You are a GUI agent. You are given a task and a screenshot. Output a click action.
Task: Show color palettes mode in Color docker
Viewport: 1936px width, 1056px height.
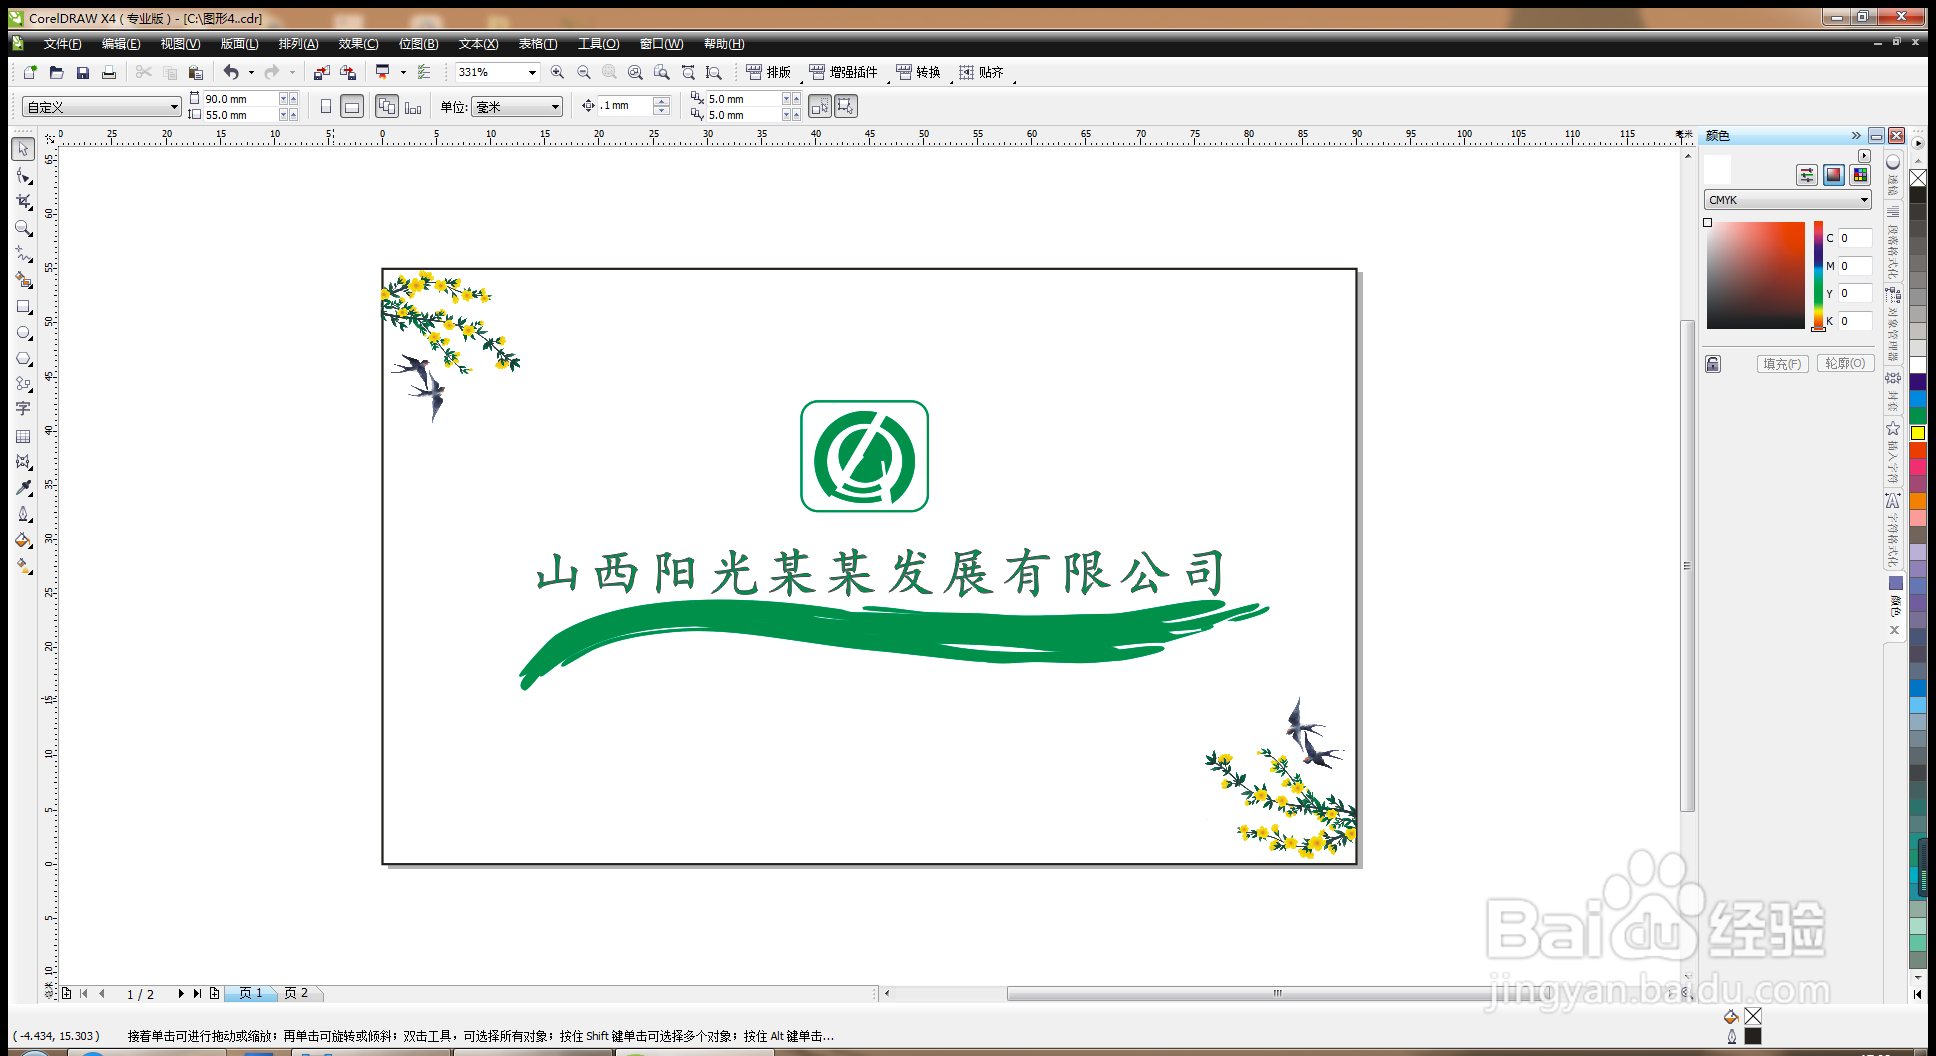click(x=1860, y=175)
